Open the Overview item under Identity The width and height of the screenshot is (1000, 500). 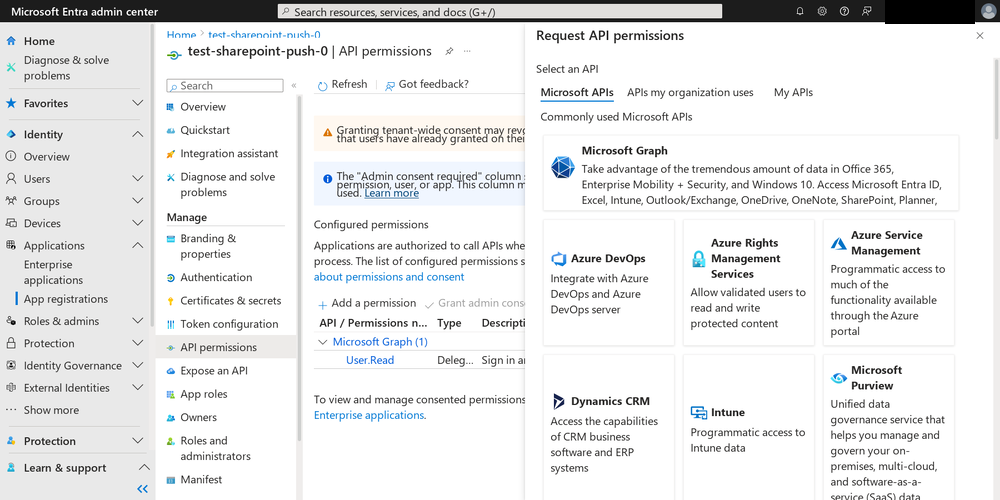(47, 157)
